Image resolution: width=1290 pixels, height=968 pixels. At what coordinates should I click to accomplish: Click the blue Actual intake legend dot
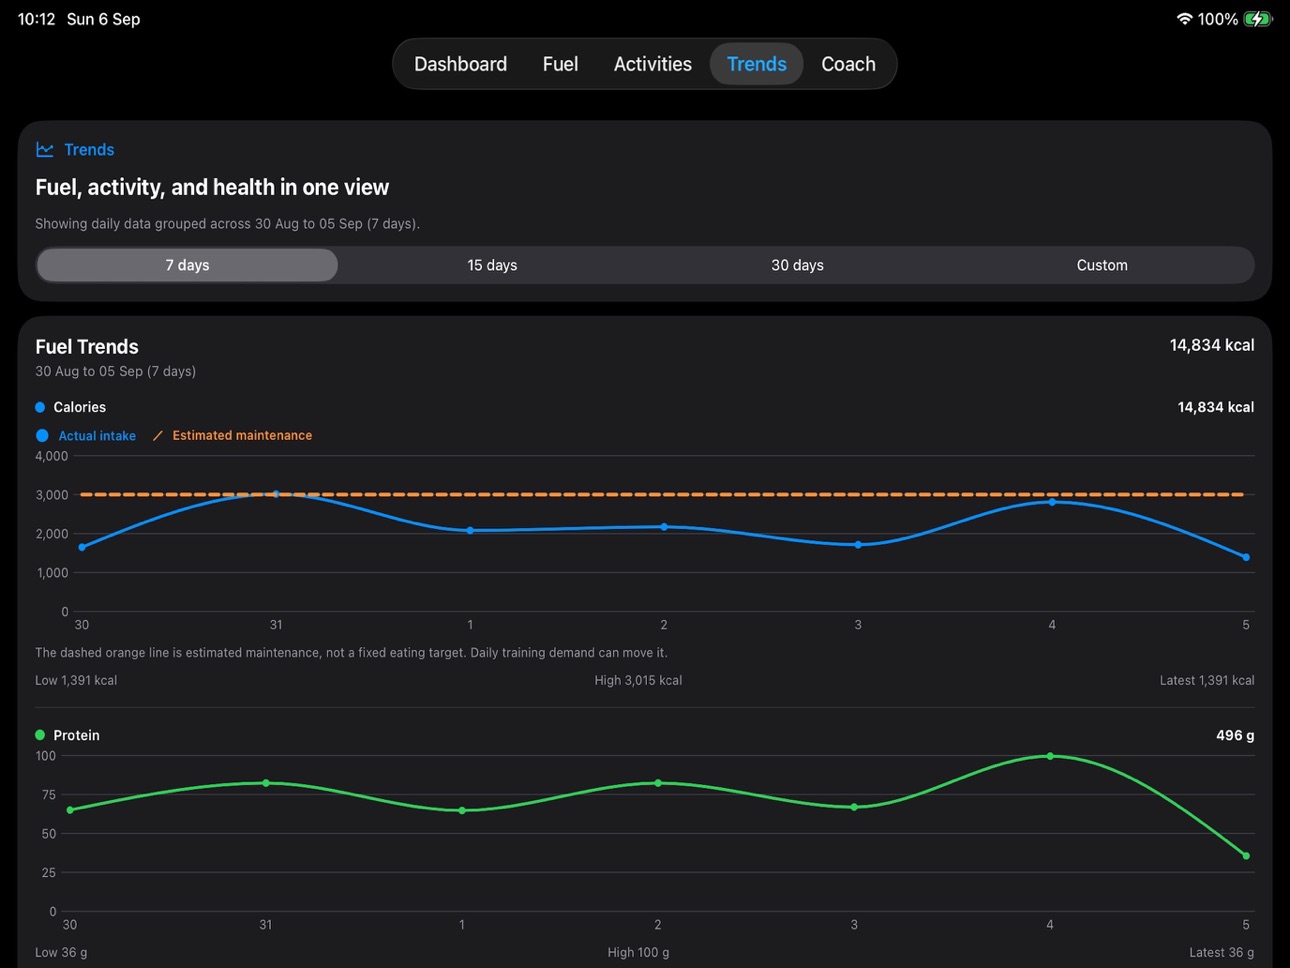pos(42,436)
